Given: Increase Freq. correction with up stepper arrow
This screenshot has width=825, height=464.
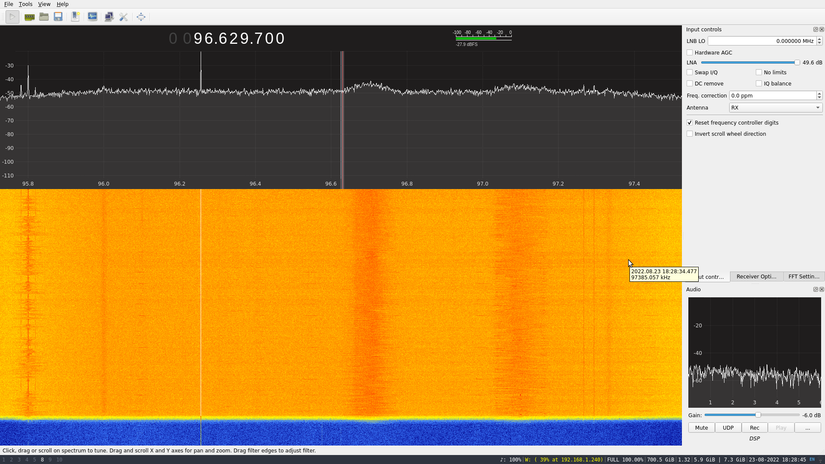Looking at the screenshot, I should click(x=819, y=94).
